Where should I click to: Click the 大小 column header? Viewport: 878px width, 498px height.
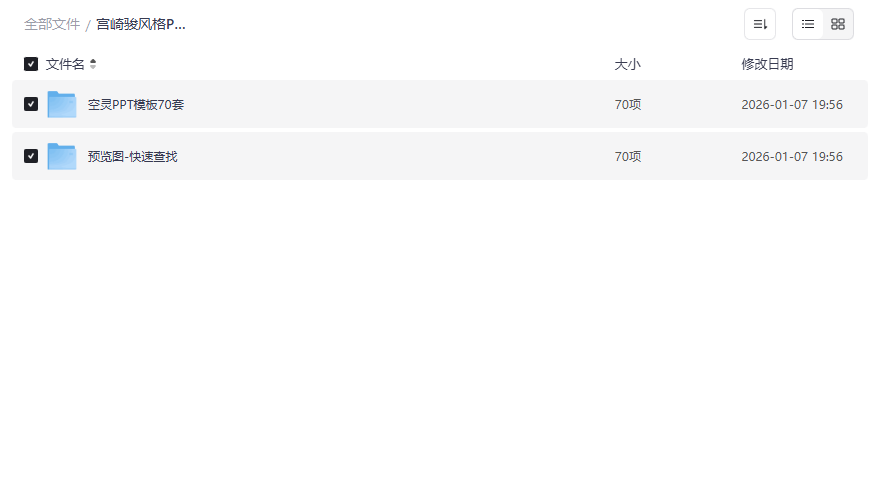(x=627, y=64)
